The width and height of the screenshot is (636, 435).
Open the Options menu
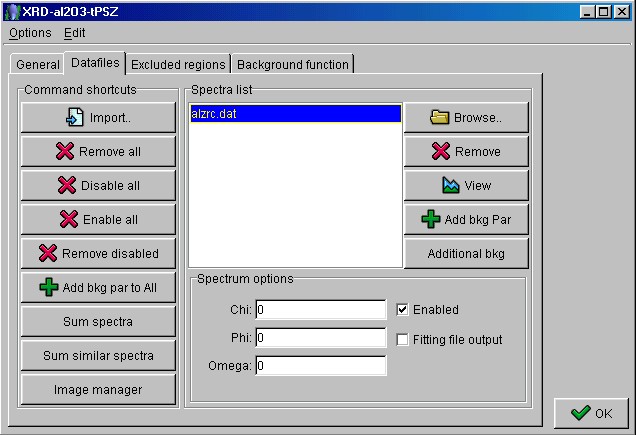coord(30,33)
